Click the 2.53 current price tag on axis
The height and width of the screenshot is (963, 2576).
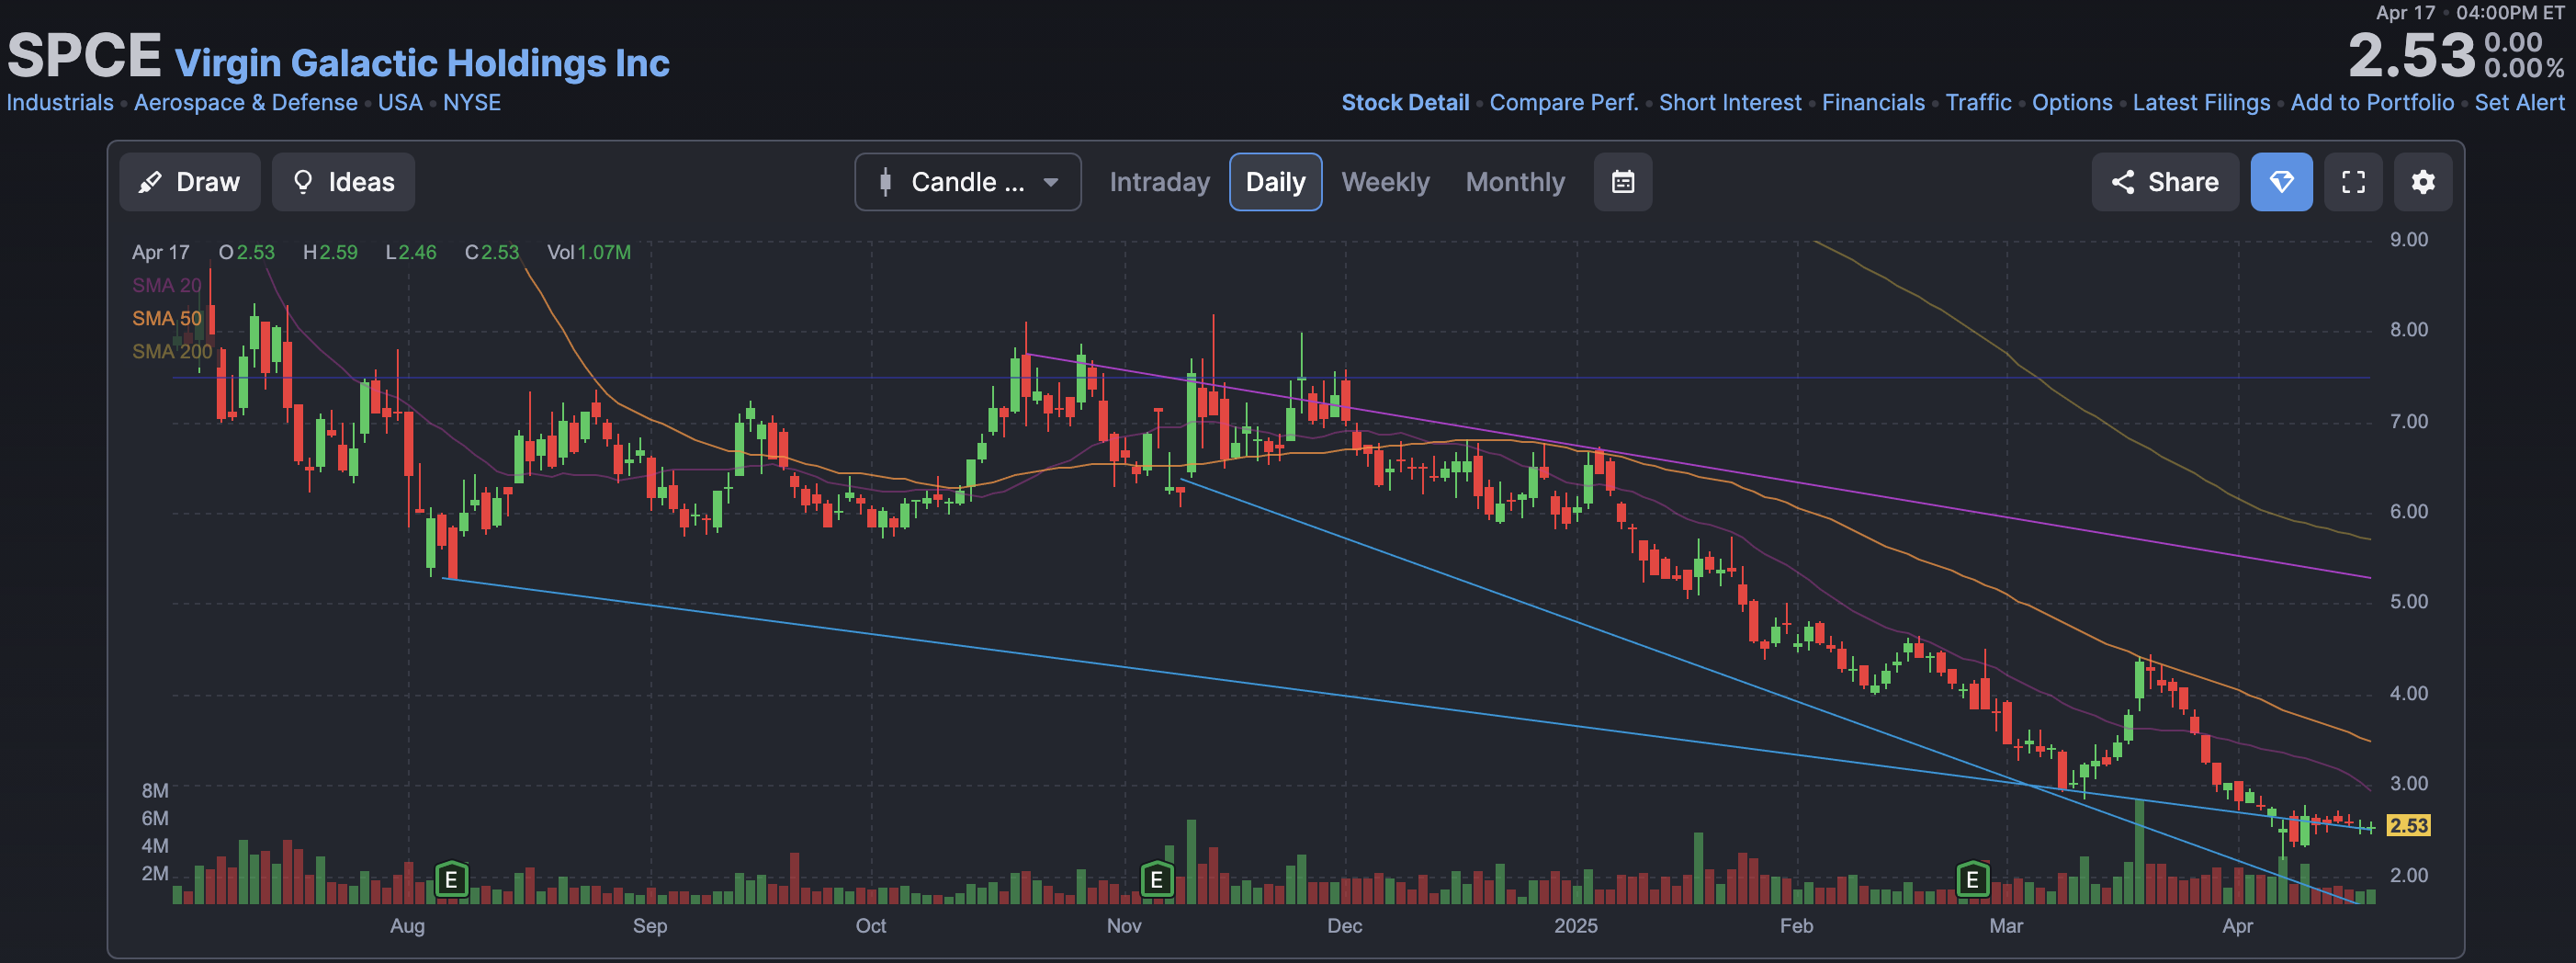click(x=2408, y=826)
